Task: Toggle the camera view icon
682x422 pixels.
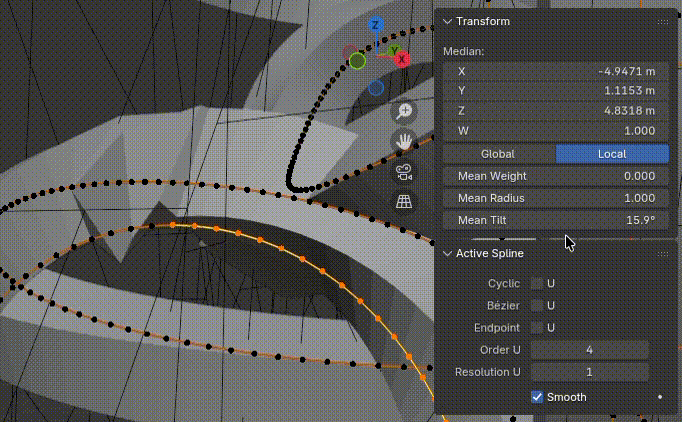Action: [x=404, y=172]
